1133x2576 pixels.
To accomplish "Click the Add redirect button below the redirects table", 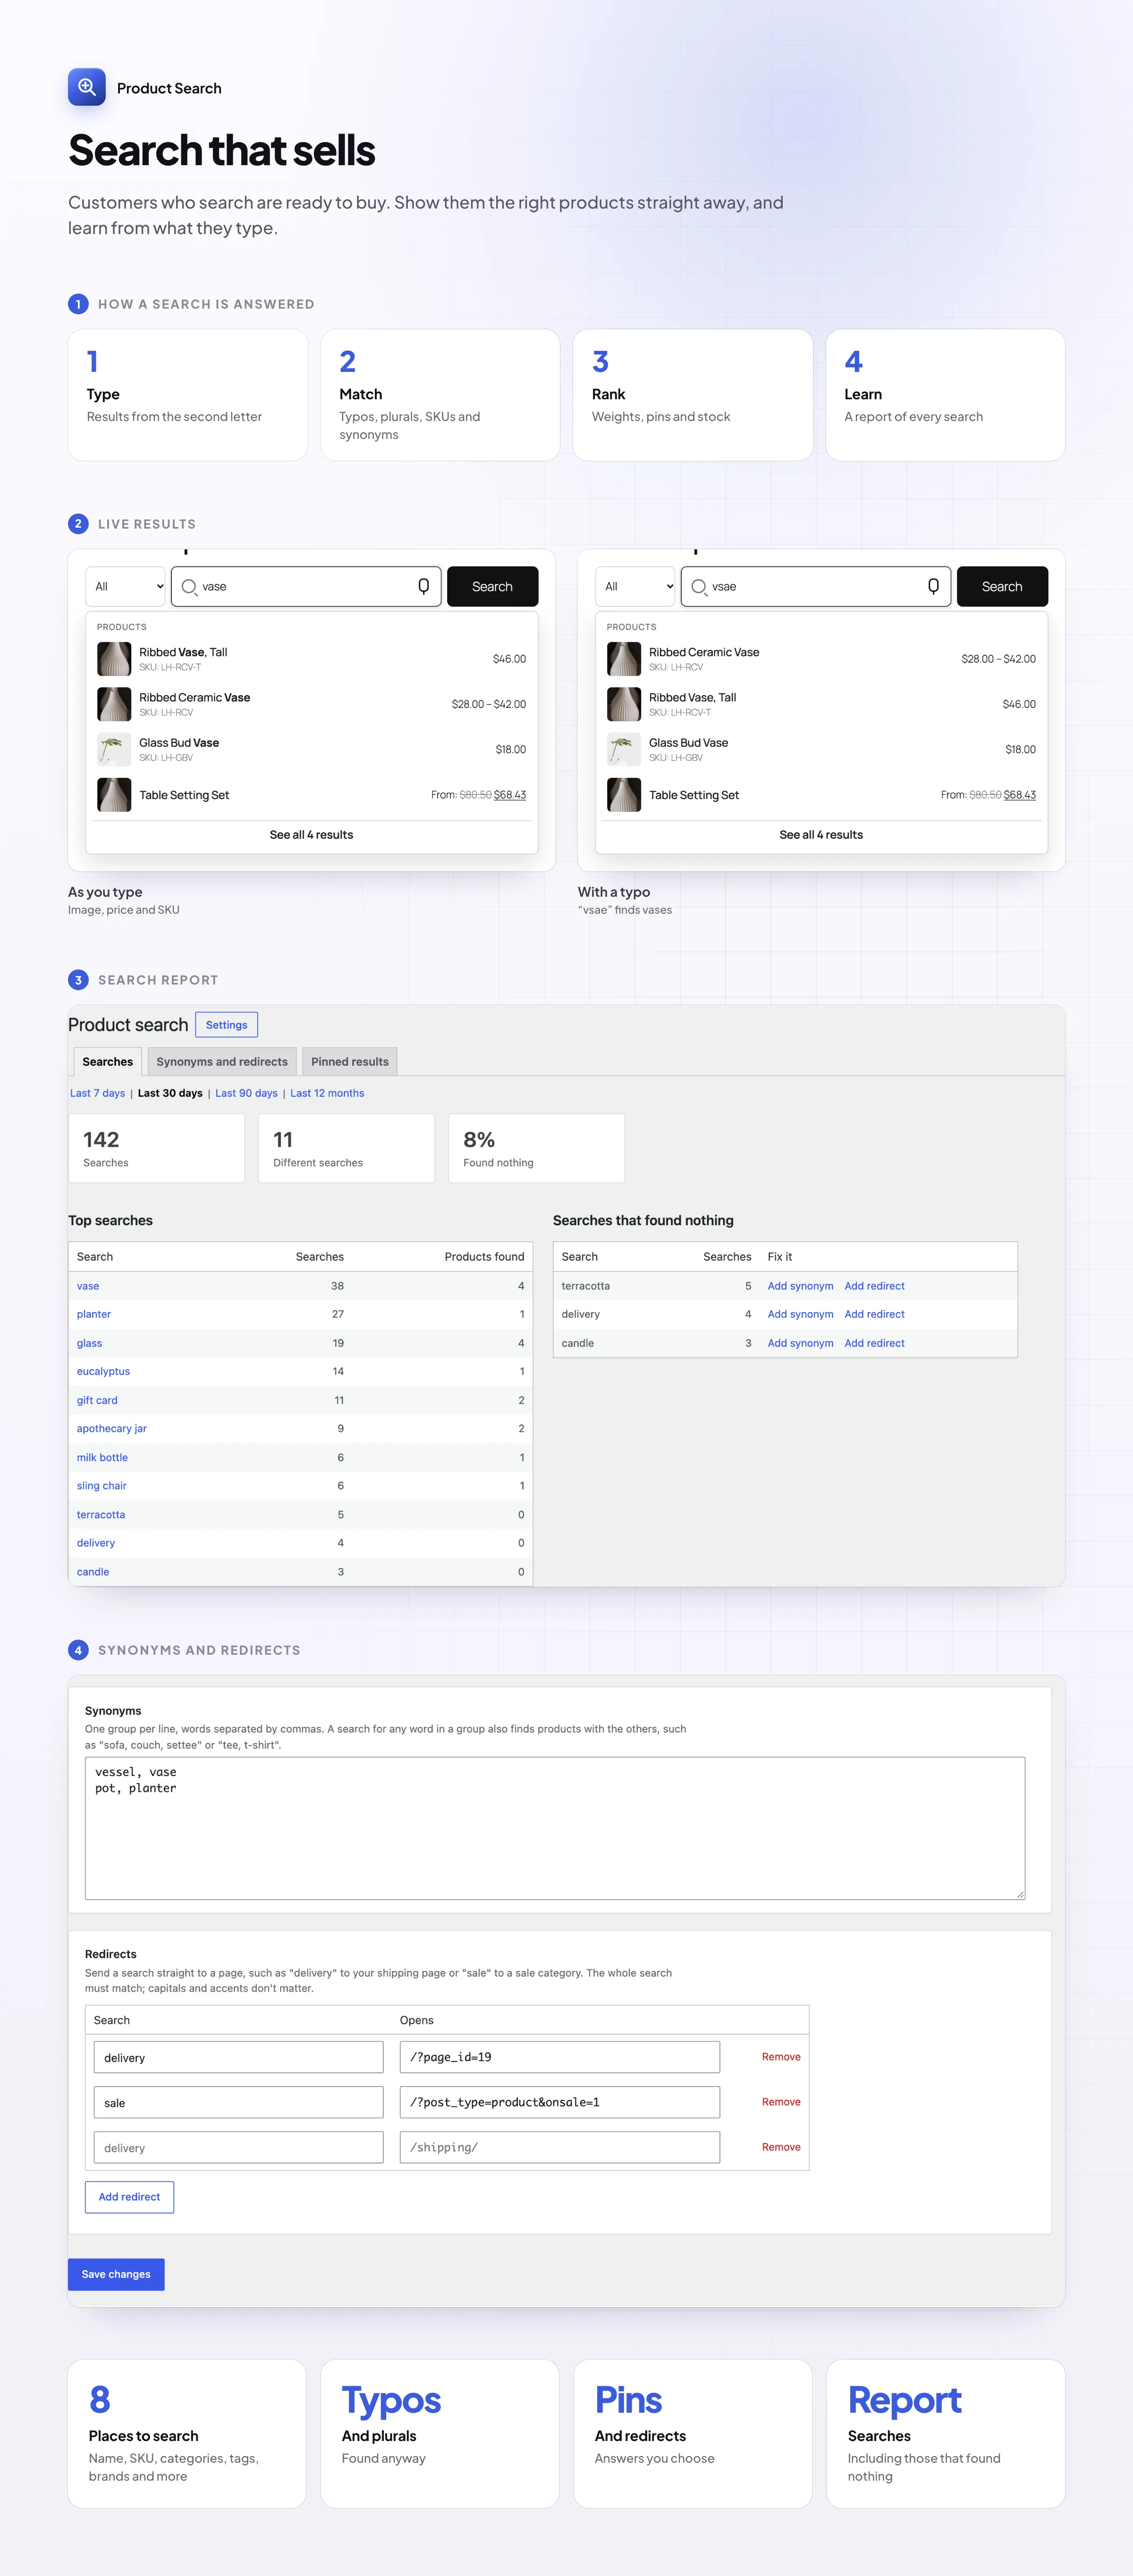I will (129, 2197).
